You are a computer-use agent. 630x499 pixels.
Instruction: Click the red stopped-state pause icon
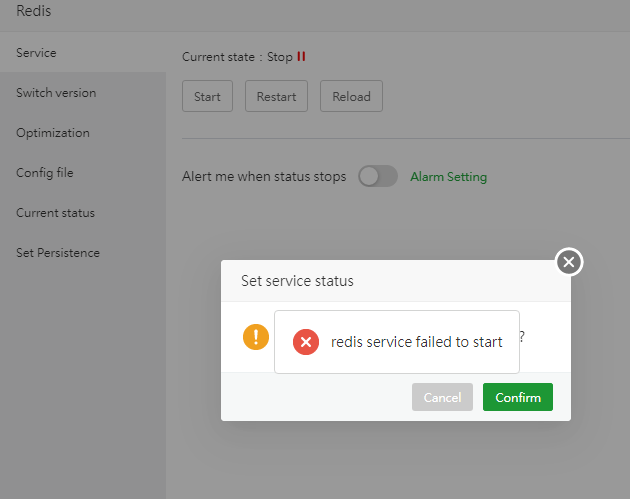pos(301,57)
